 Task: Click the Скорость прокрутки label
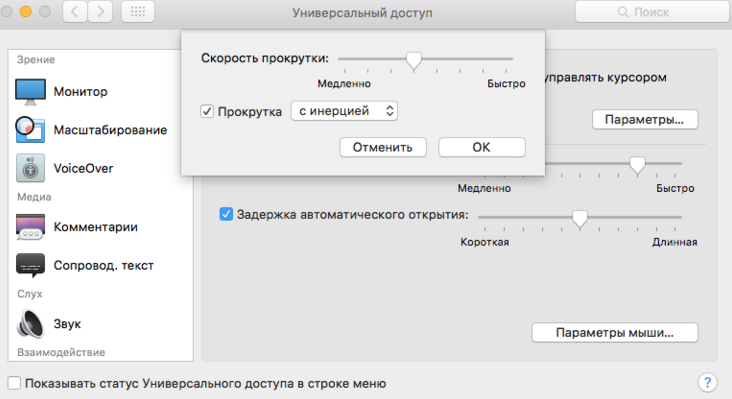pyautogui.click(x=265, y=58)
